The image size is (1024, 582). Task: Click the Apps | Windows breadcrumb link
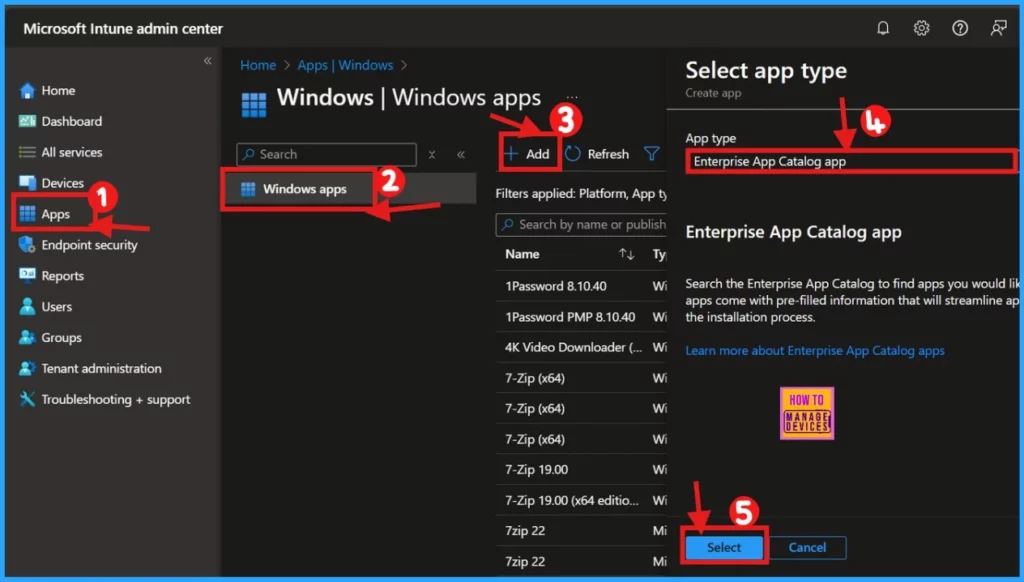coord(345,65)
